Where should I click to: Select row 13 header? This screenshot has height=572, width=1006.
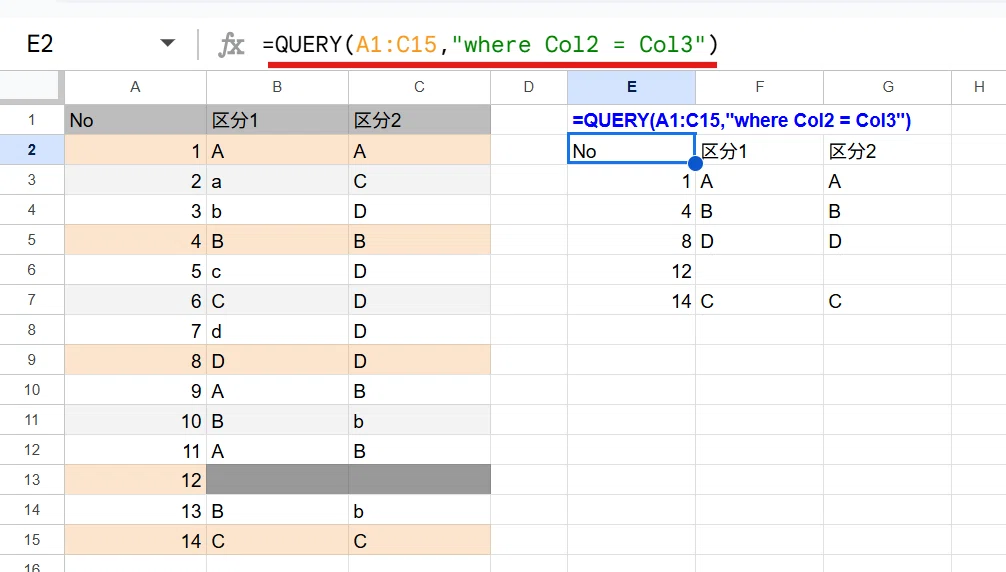[x=31, y=480]
